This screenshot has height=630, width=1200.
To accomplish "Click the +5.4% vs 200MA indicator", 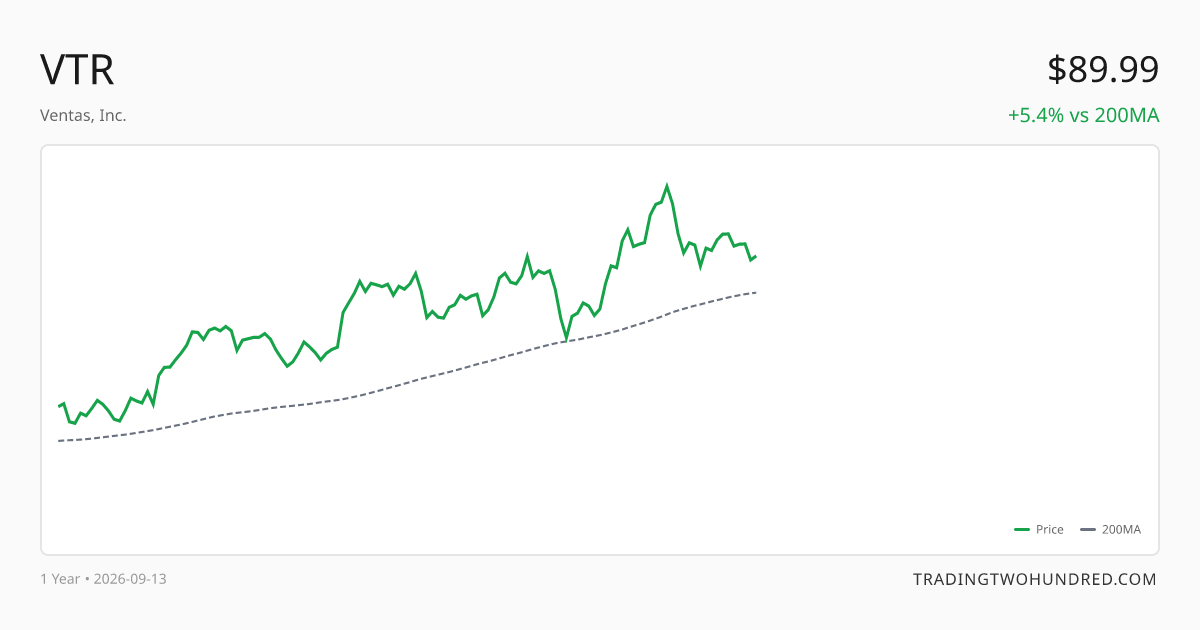I will pos(1083,115).
